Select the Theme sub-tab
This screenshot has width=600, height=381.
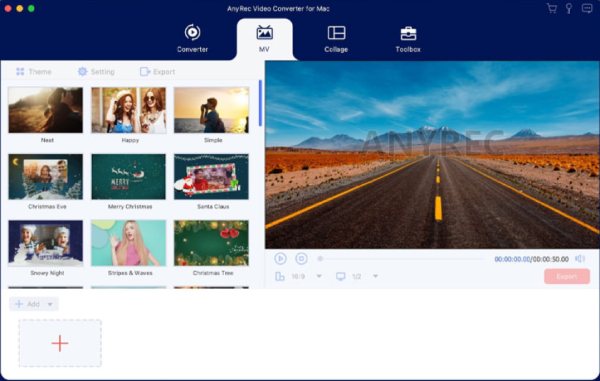click(x=34, y=72)
